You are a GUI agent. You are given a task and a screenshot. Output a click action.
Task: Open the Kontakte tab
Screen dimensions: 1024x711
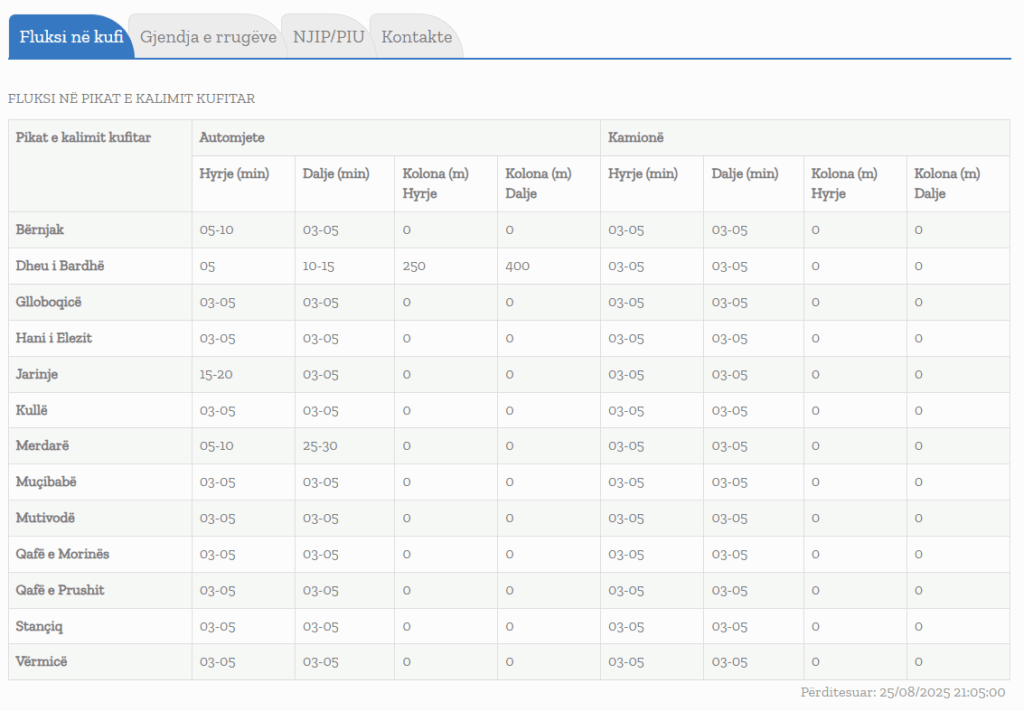(x=417, y=37)
